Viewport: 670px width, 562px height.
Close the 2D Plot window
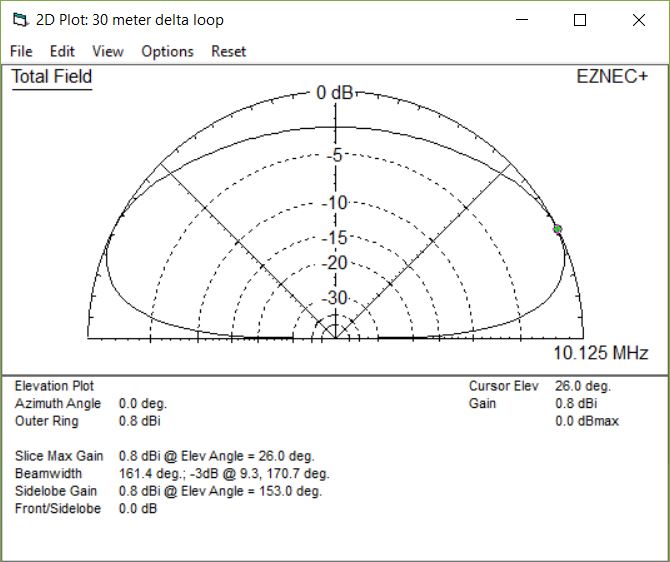pos(639,20)
